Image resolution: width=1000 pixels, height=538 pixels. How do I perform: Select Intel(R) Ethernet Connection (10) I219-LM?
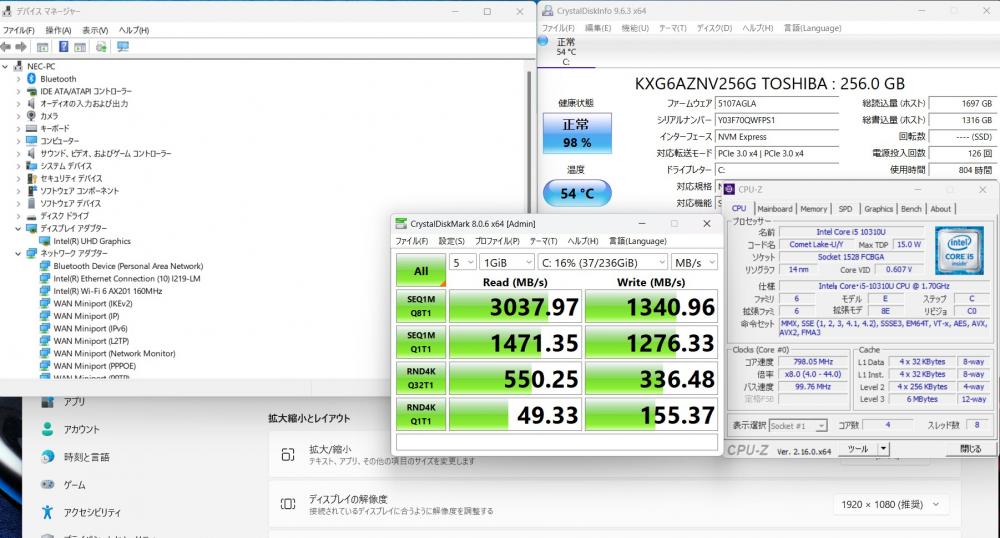click(126, 279)
